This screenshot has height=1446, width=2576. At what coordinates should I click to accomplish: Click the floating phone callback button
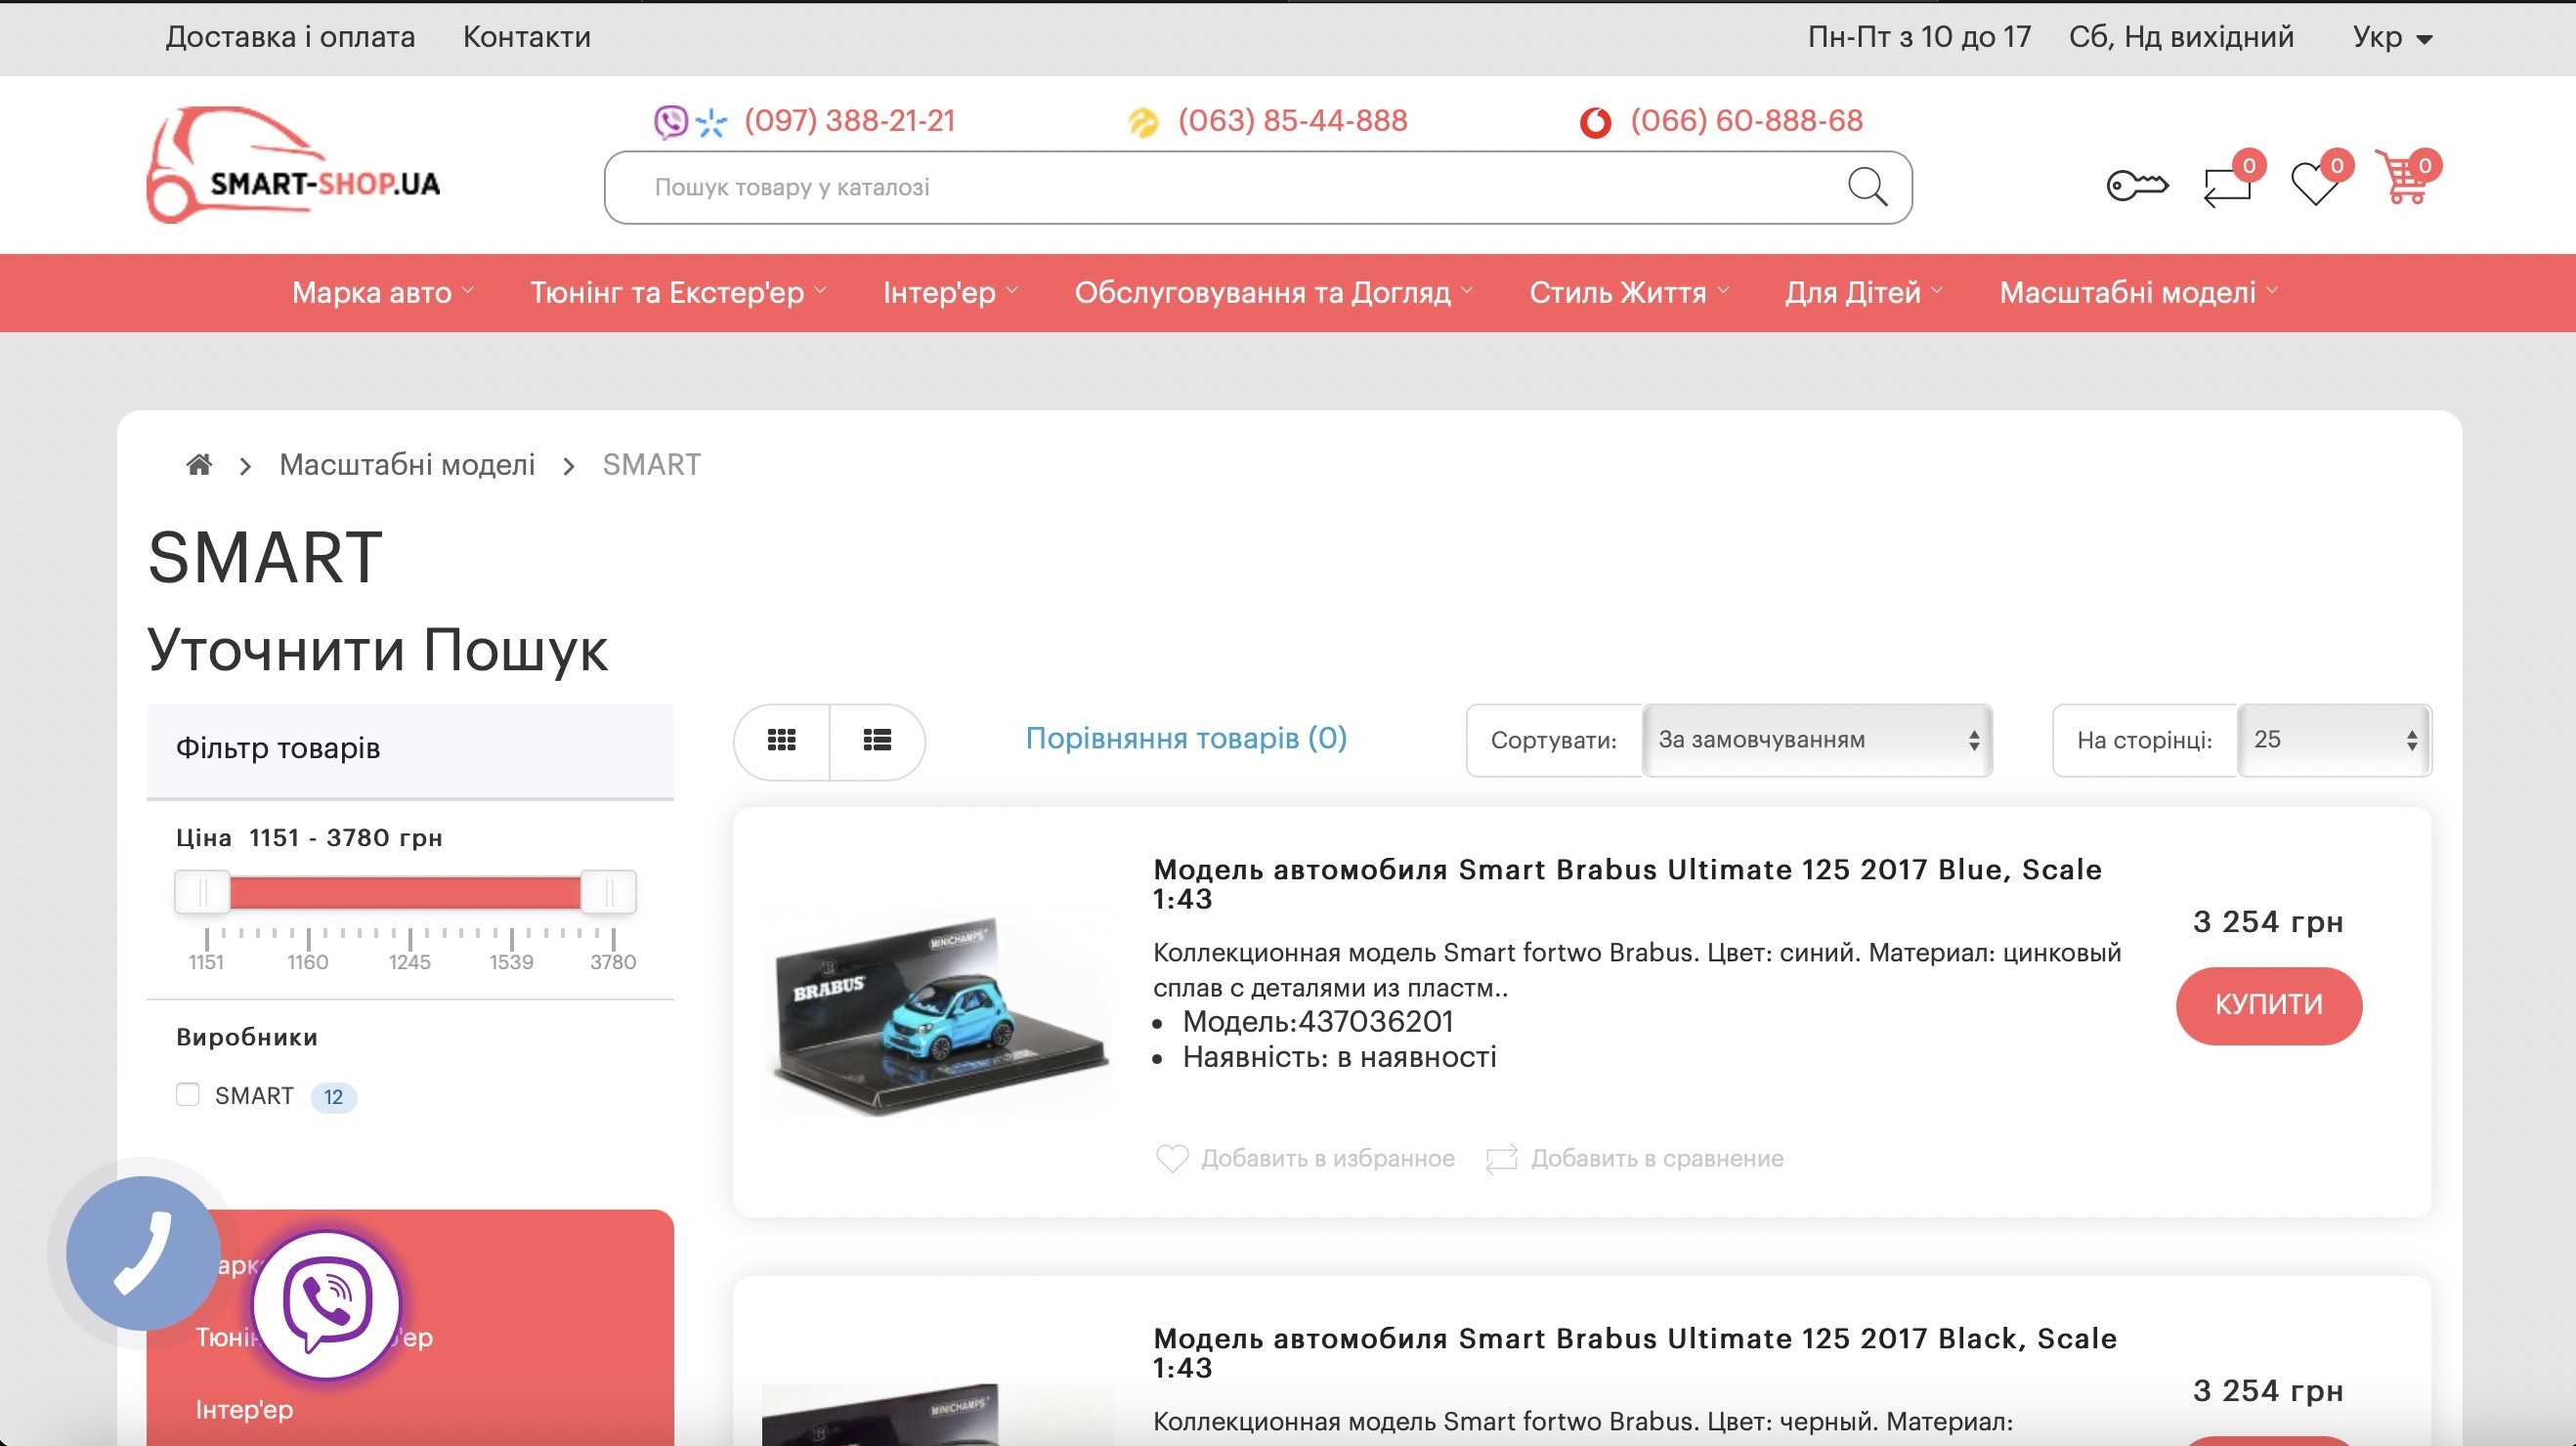pos(143,1253)
